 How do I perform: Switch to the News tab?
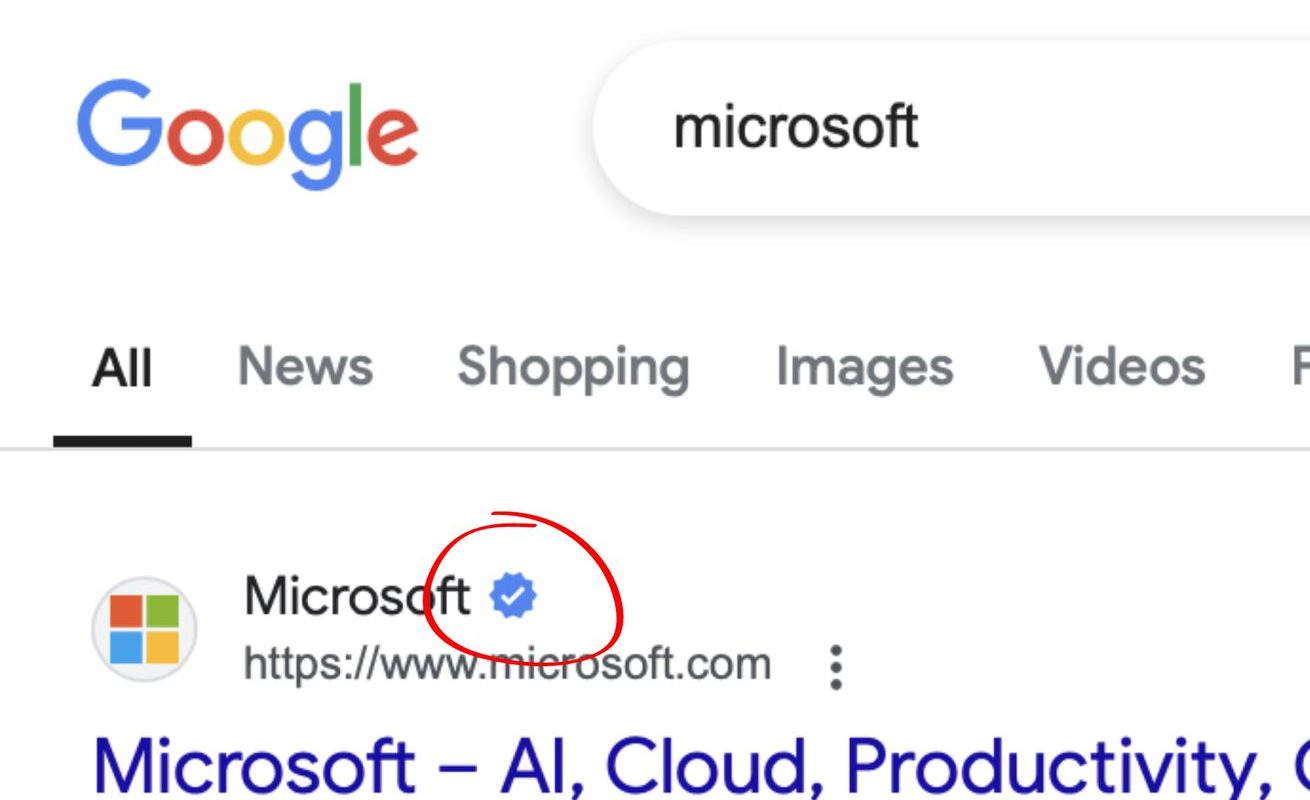(305, 366)
